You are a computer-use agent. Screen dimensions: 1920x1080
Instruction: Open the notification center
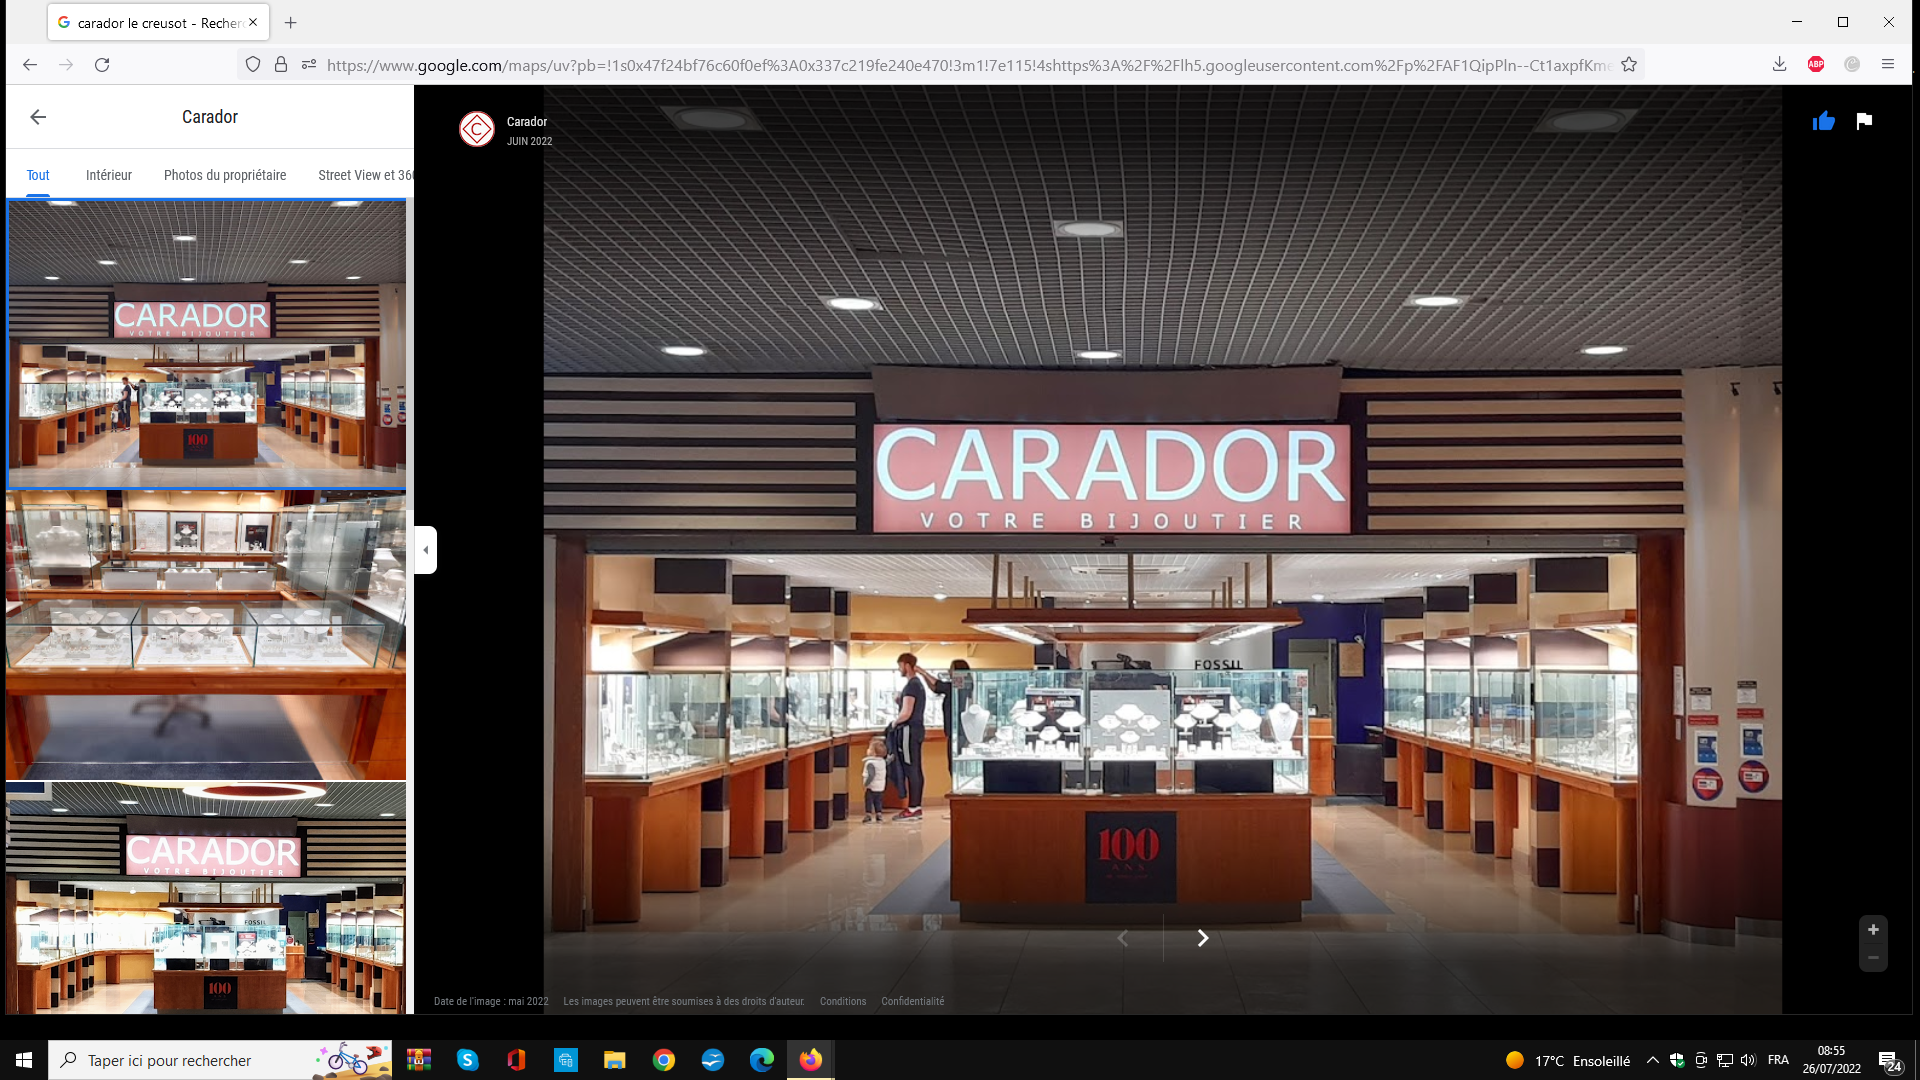pyautogui.click(x=1889, y=1061)
